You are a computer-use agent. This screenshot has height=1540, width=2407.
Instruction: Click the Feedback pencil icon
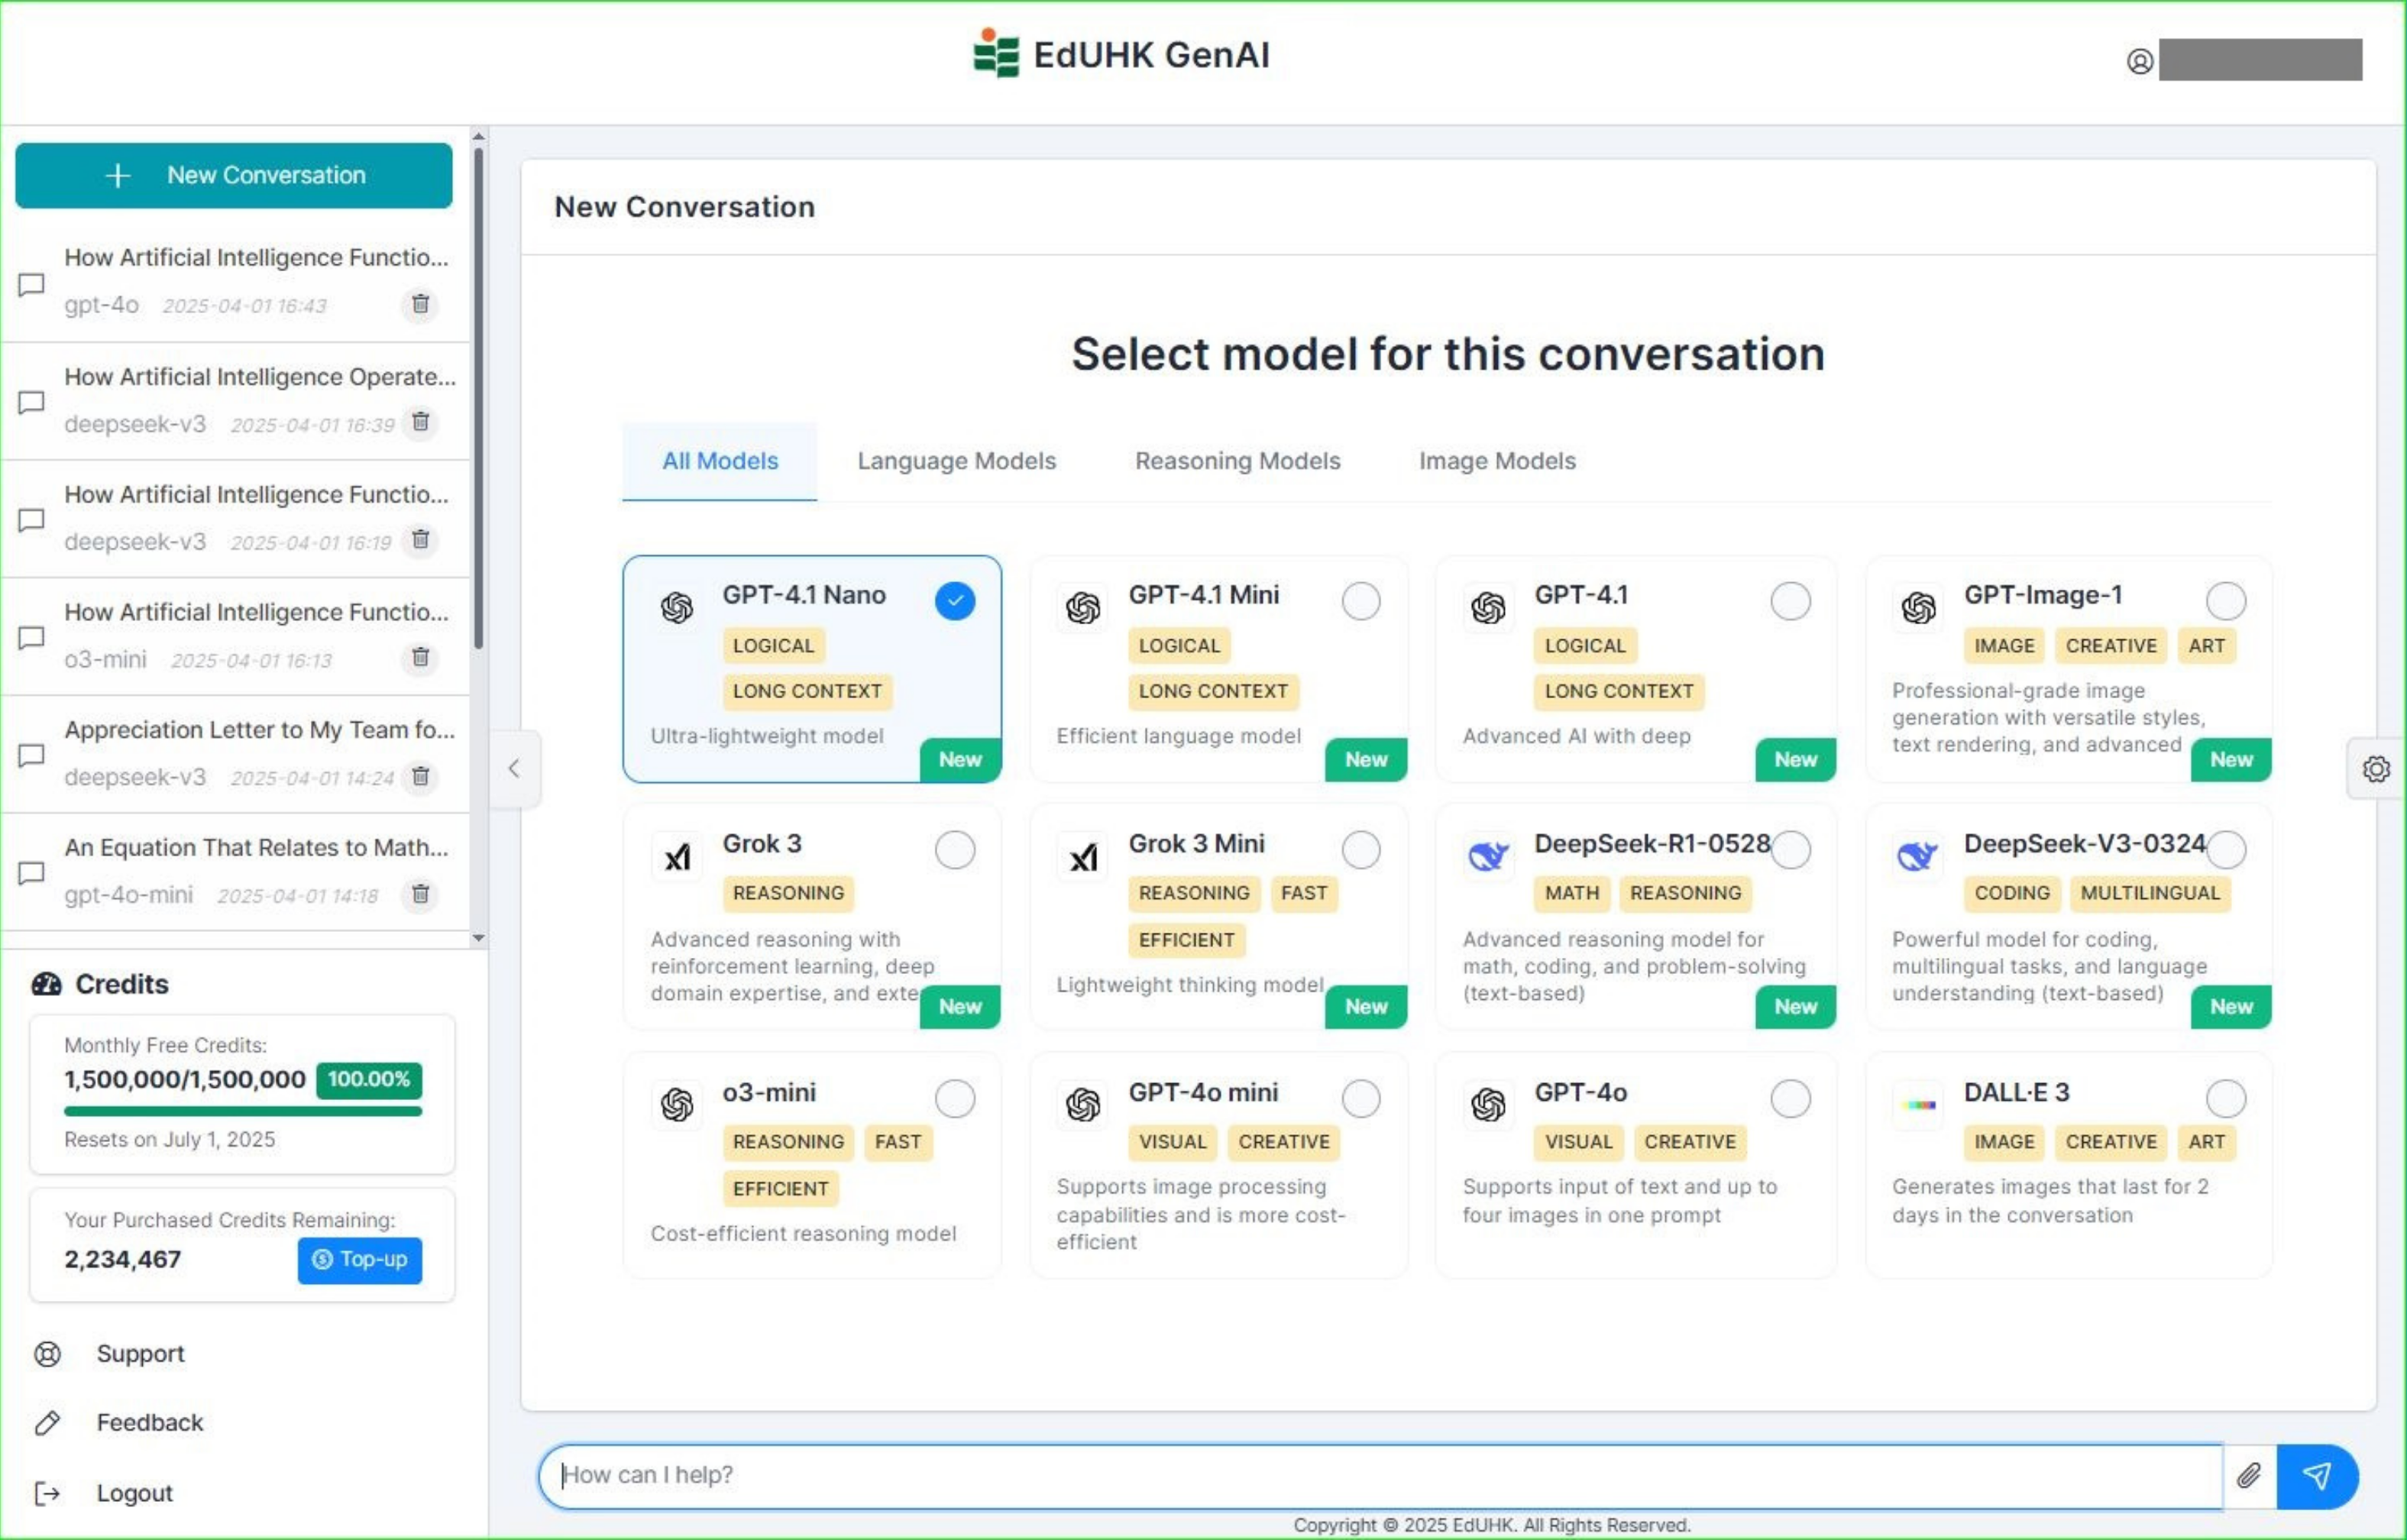[x=47, y=1423]
